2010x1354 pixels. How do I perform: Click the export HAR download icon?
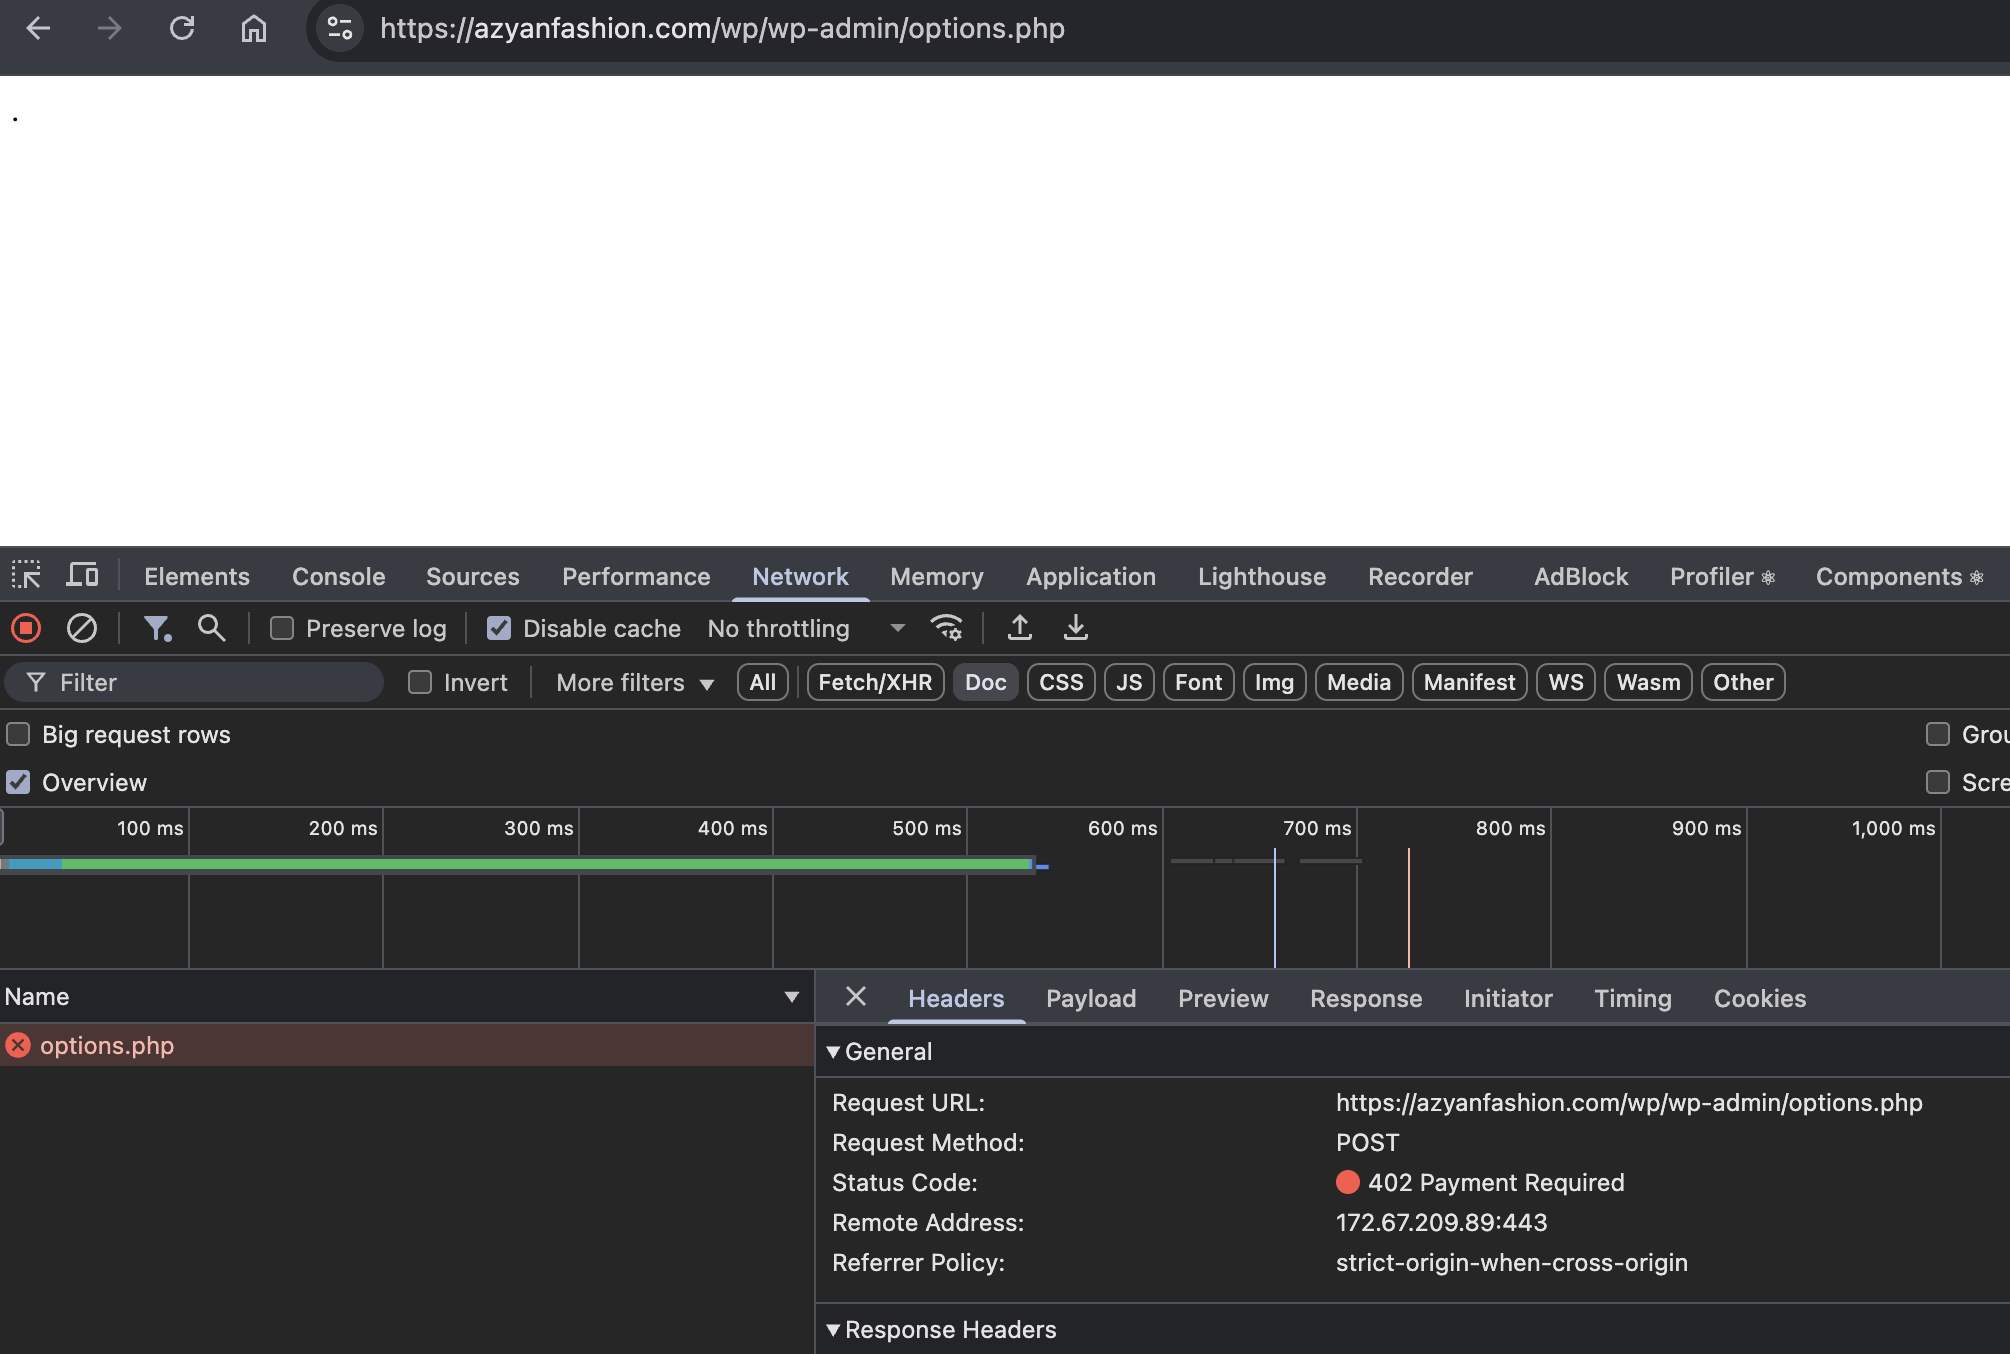pyautogui.click(x=1075, y=628)
